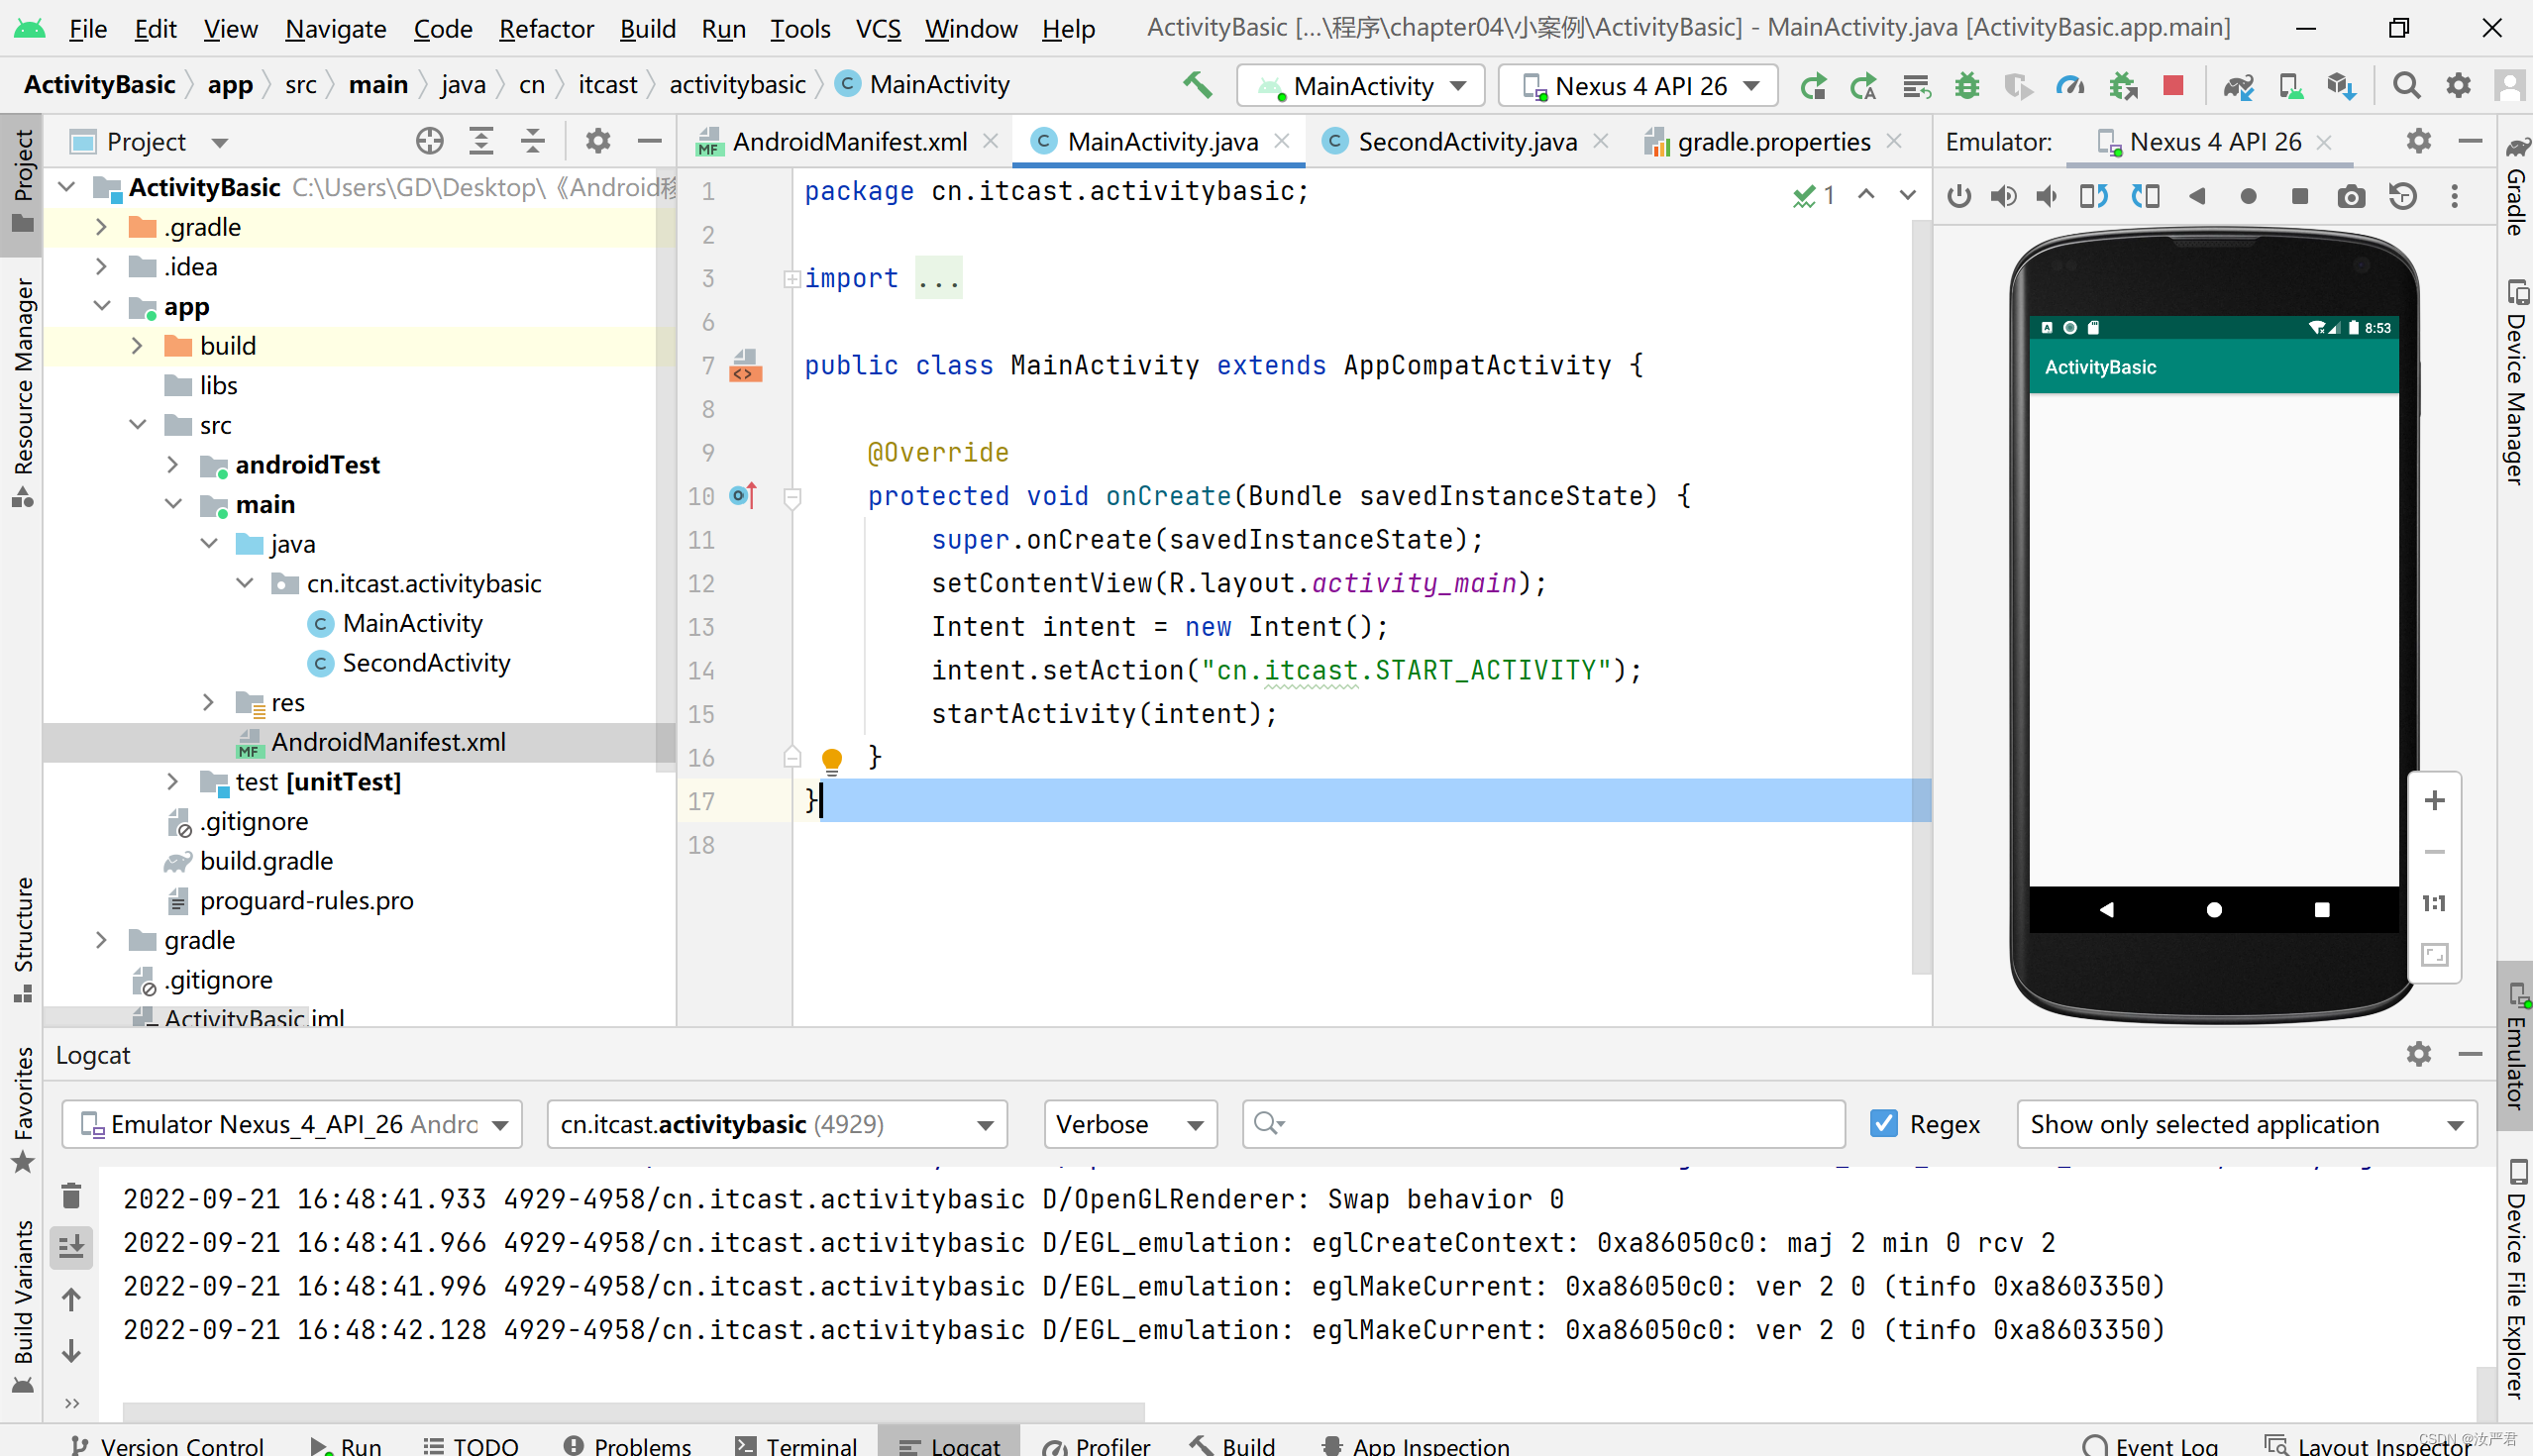Switch to the SecondActivity.java tab
2533x1456 pixels.
point(1466,142)
